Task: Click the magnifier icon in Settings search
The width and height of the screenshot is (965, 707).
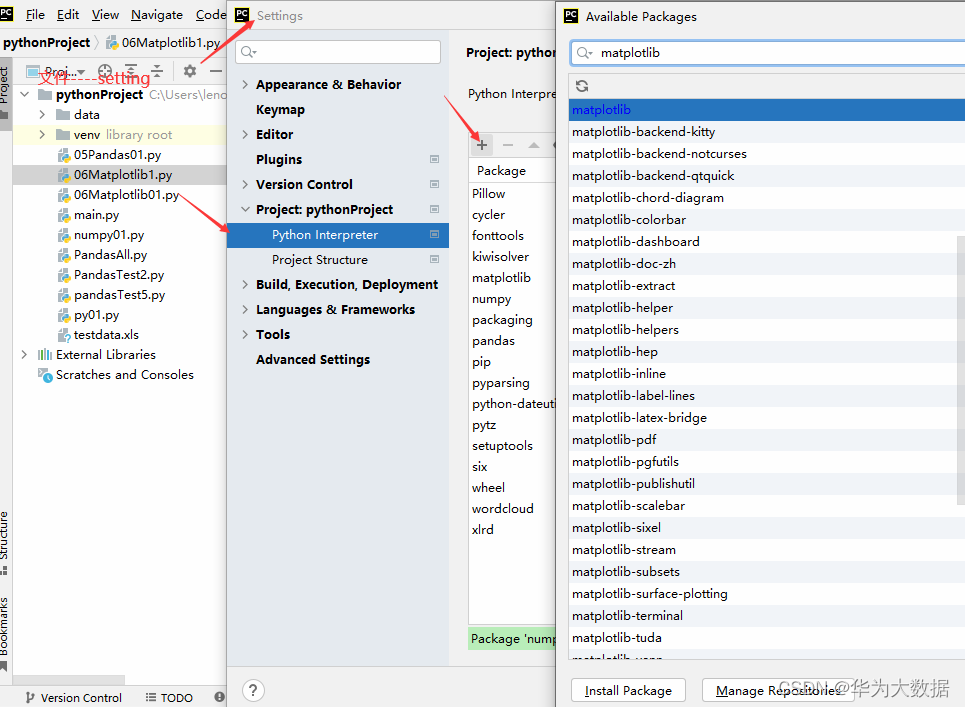Action: [x=248, y=52]
